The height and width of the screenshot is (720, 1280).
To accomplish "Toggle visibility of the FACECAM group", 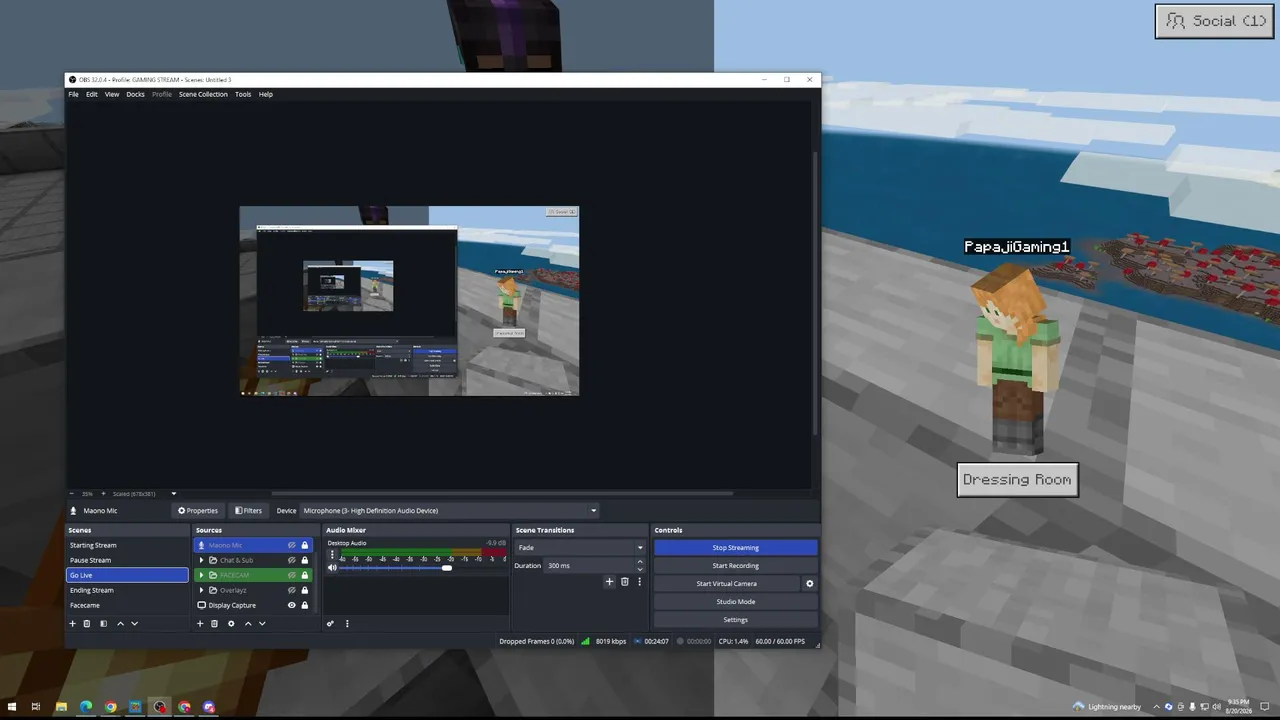I will pos(292,575).
